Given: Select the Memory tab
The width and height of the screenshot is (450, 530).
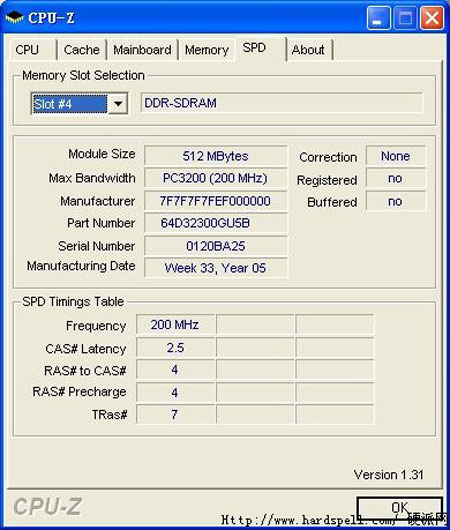Looking at the screenshot, I should point(207,50).
